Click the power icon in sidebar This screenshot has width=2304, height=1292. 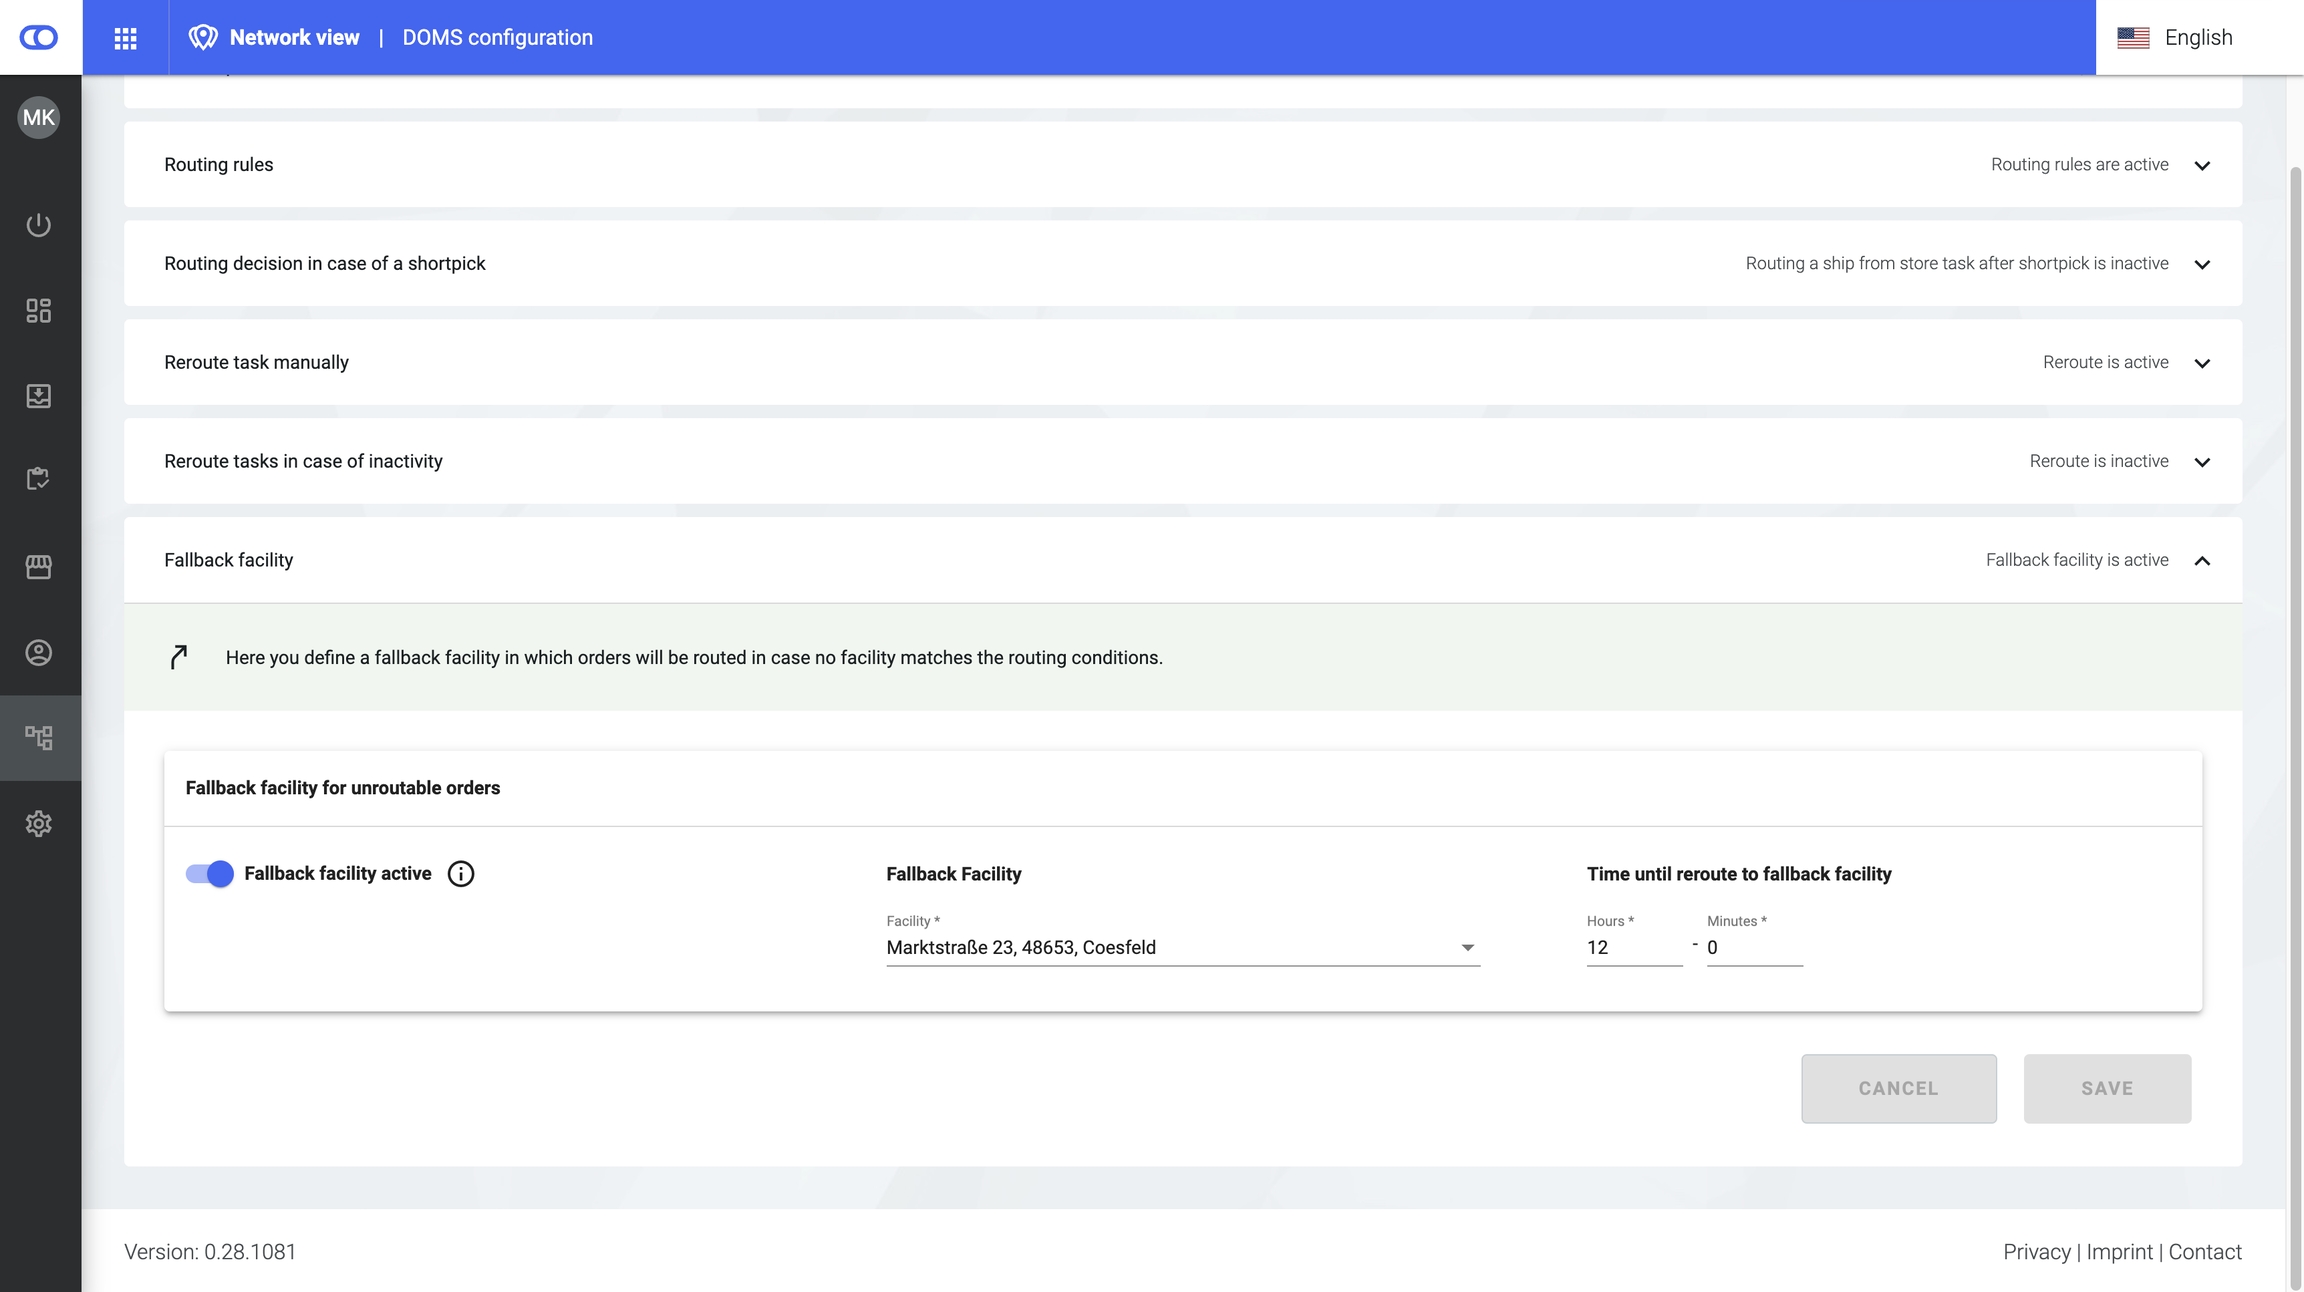[39, 225]
